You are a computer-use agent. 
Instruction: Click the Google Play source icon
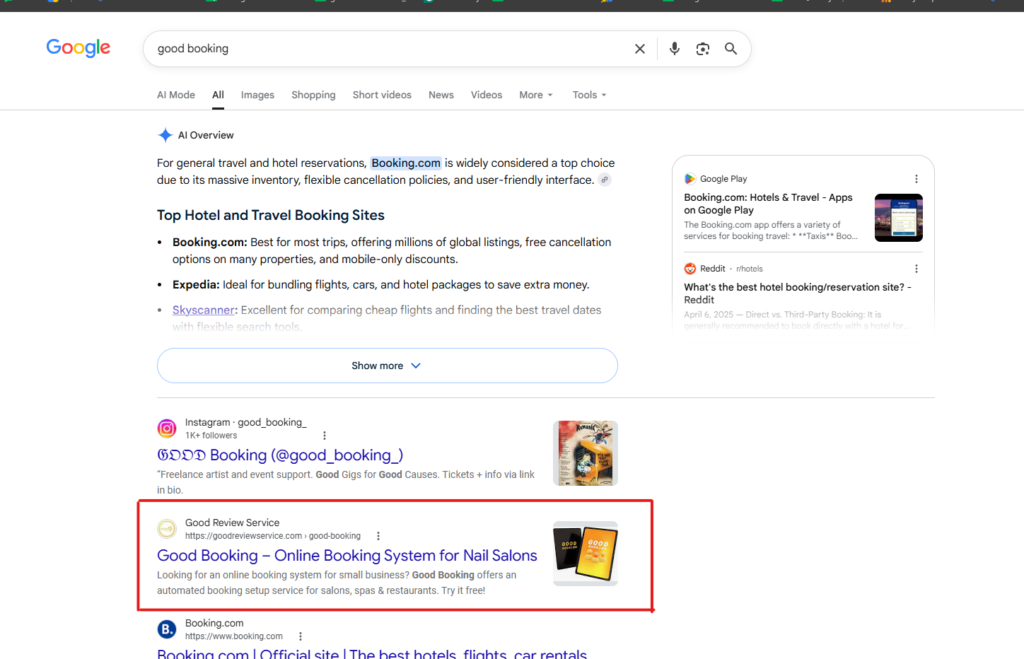pos(690,179)
